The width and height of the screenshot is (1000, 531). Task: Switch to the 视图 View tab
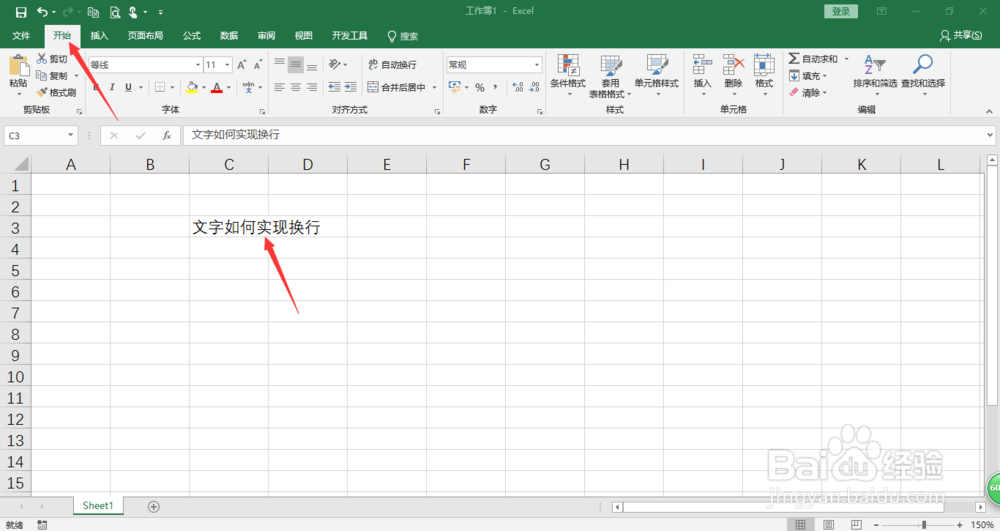coord(304,36)
